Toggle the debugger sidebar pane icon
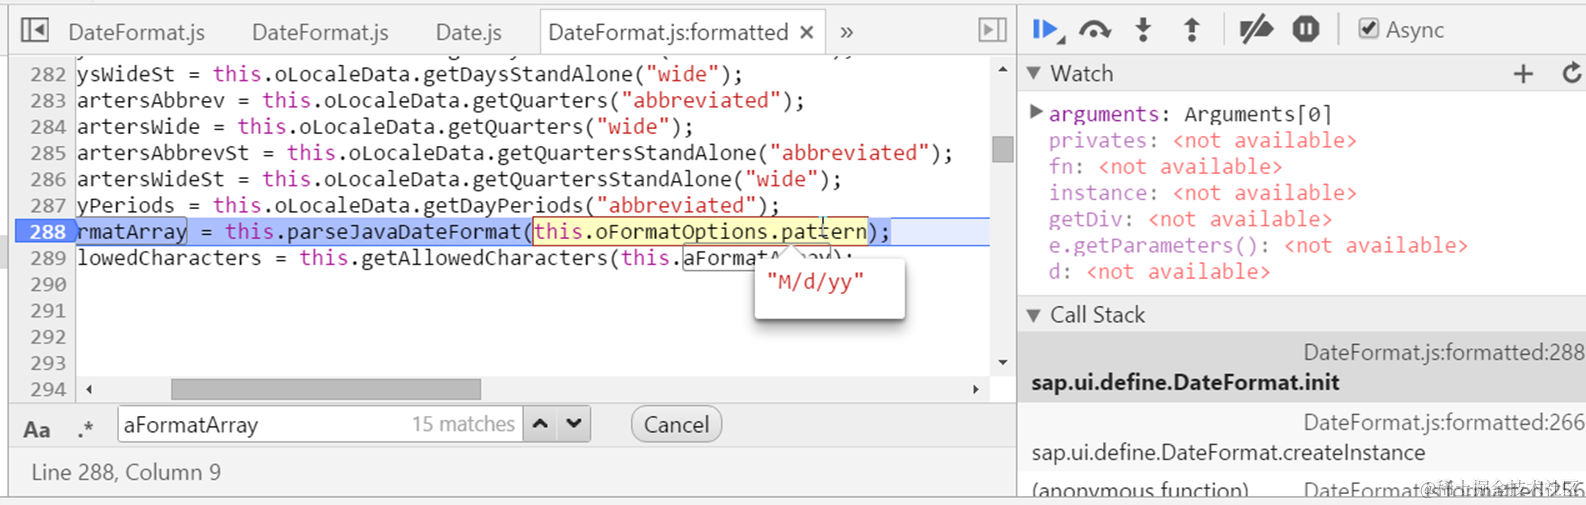The height and width of the screenshot is (505, 1586). click(x=992, y=30)
